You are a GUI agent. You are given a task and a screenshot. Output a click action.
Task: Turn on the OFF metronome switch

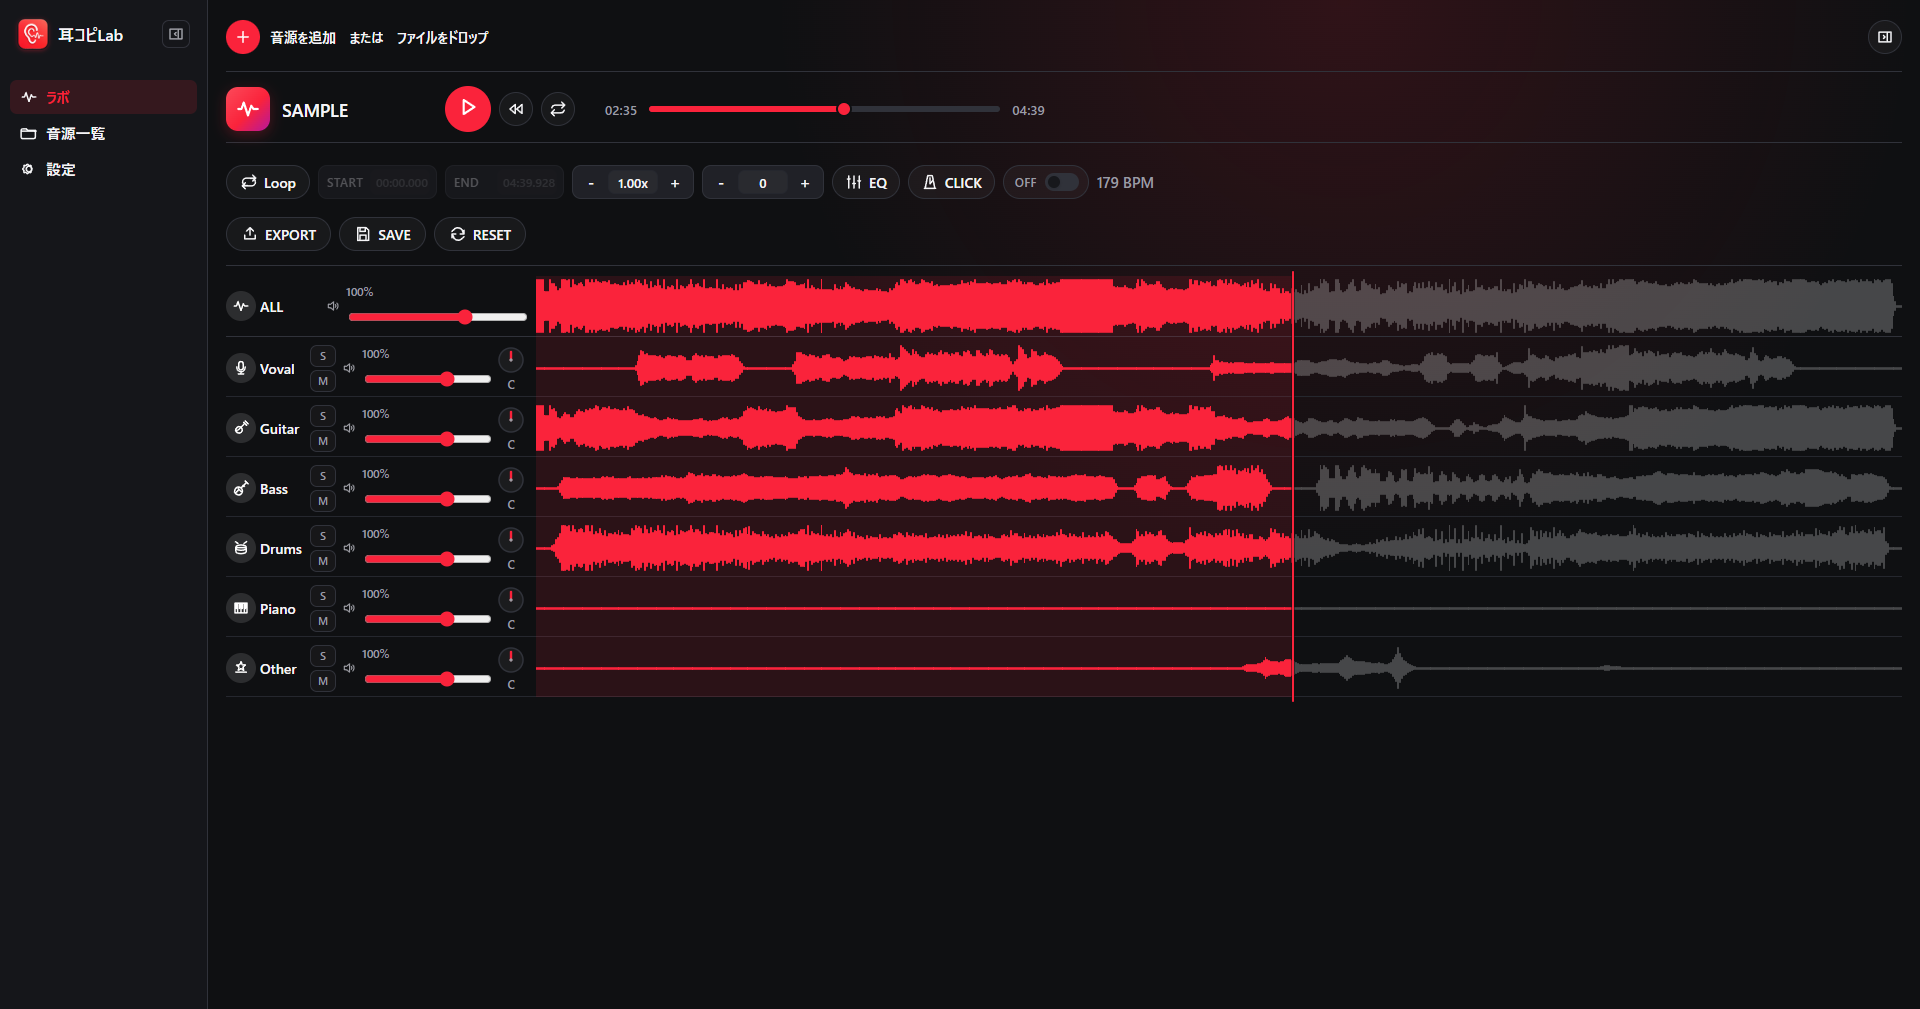[x=1062, y=182]
